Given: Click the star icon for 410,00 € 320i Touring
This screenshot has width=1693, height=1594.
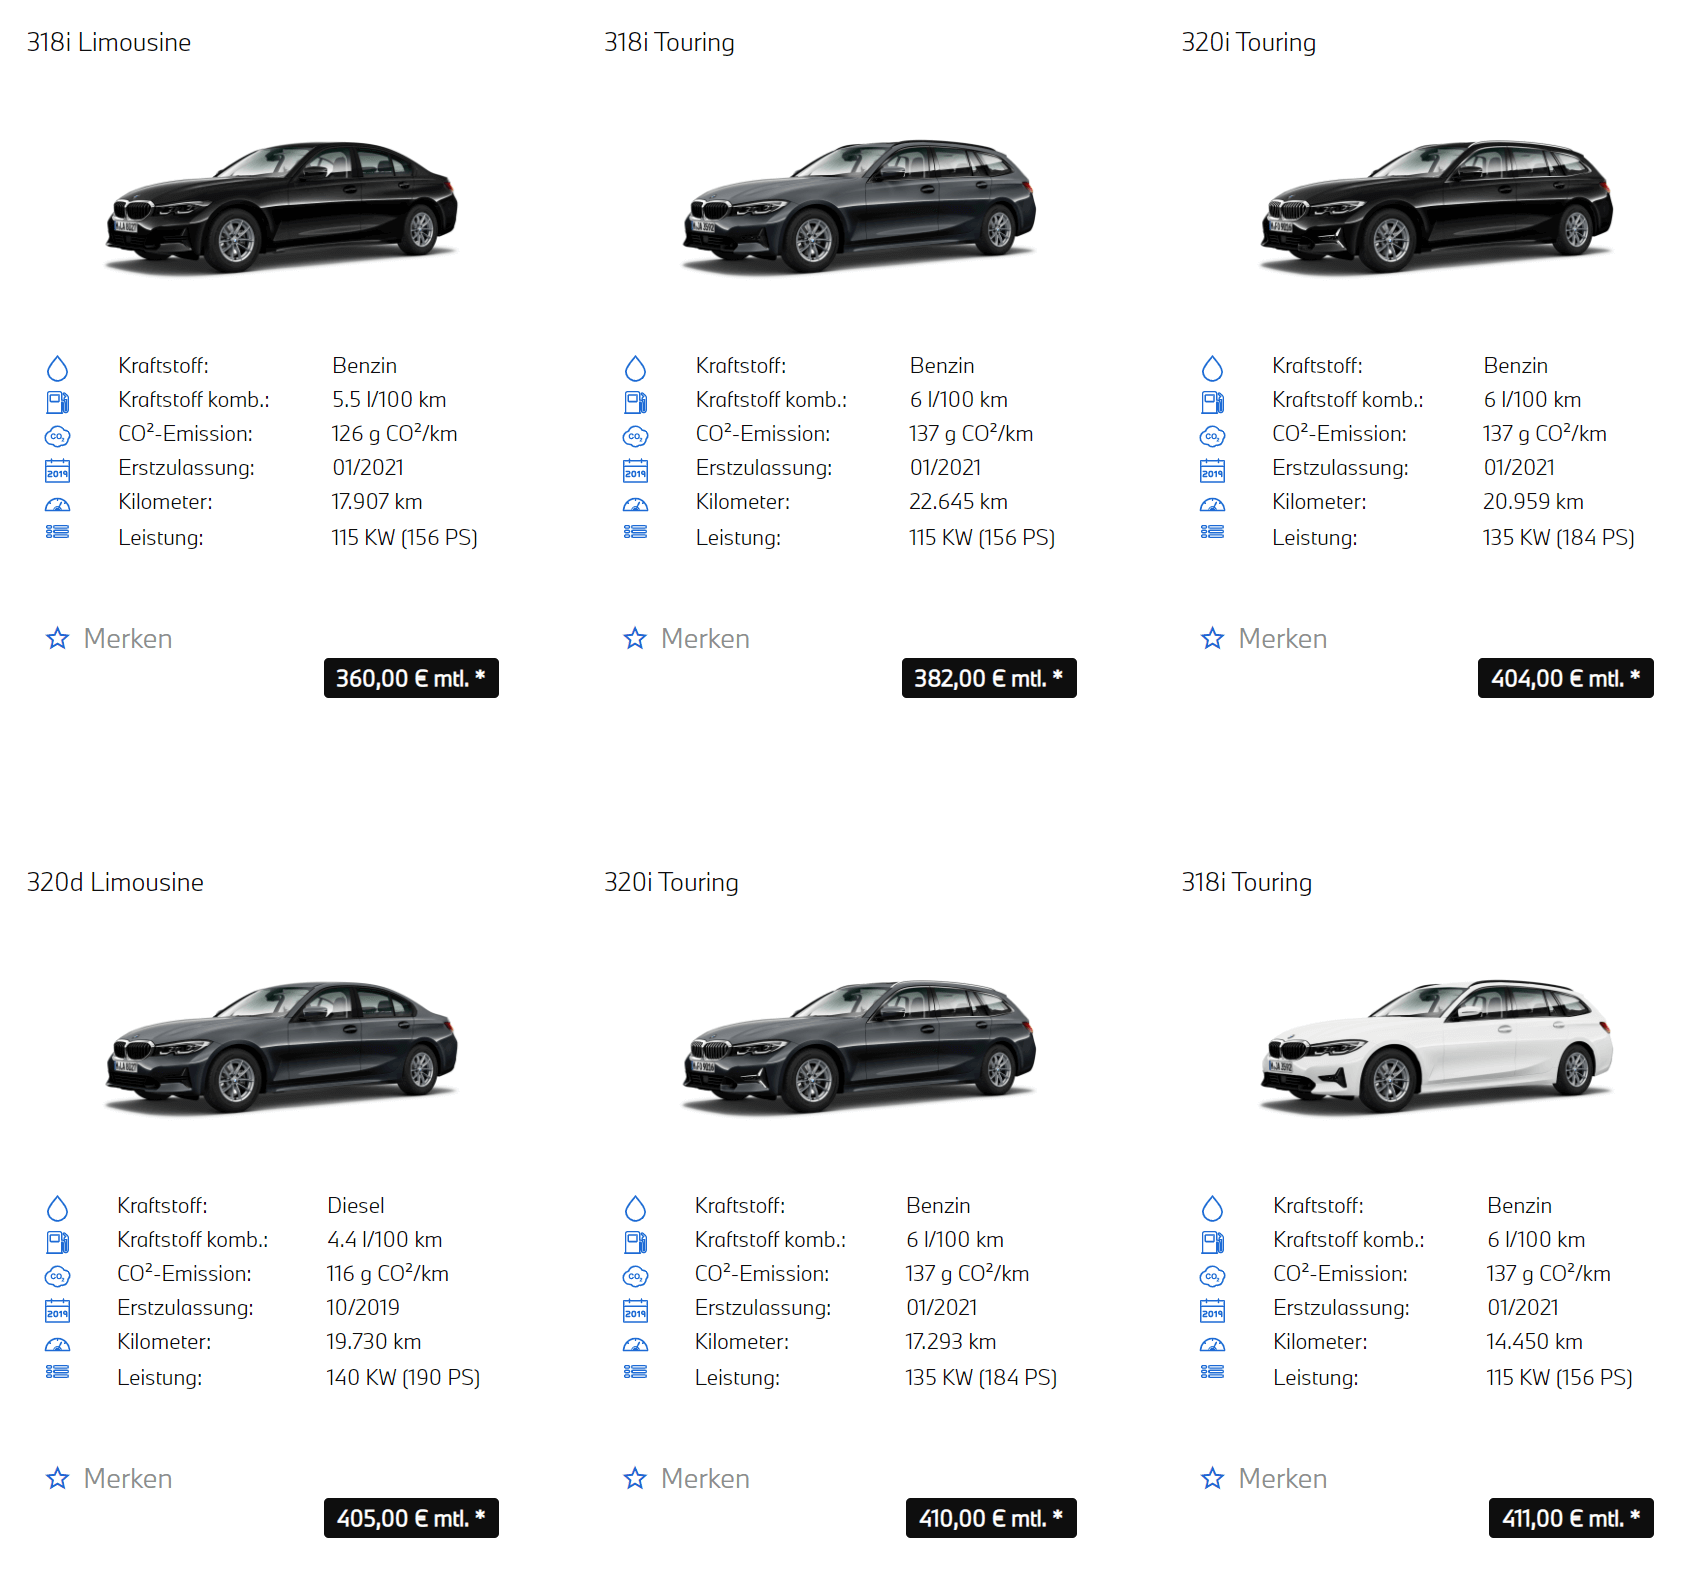Looking at the screenshot, I should coord(635,1478).
